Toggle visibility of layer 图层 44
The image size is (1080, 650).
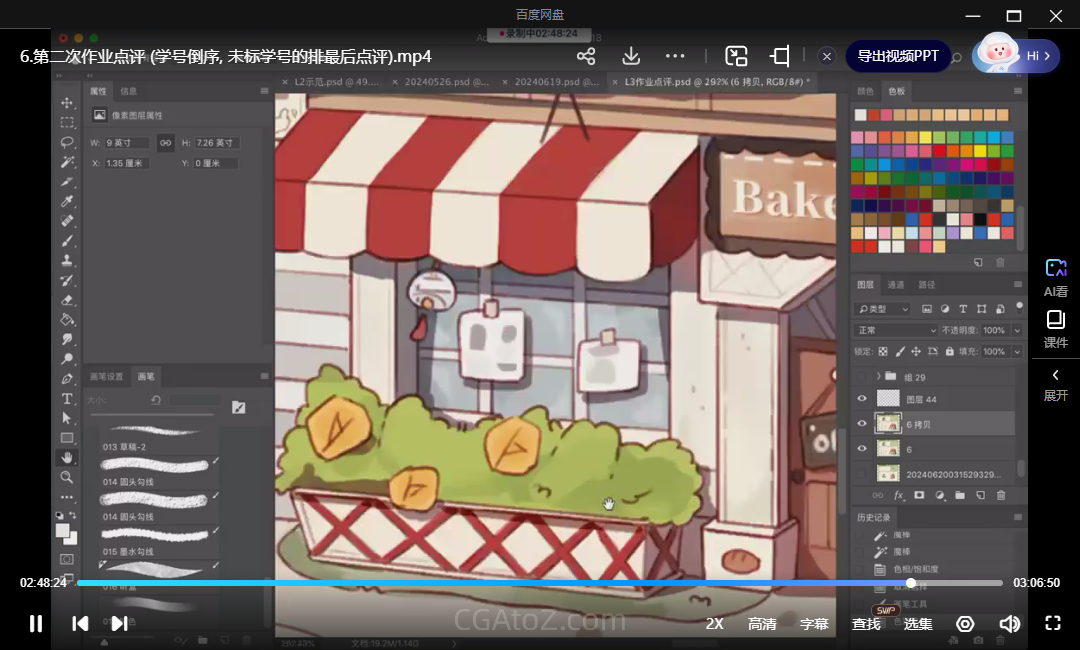[862, 399]
